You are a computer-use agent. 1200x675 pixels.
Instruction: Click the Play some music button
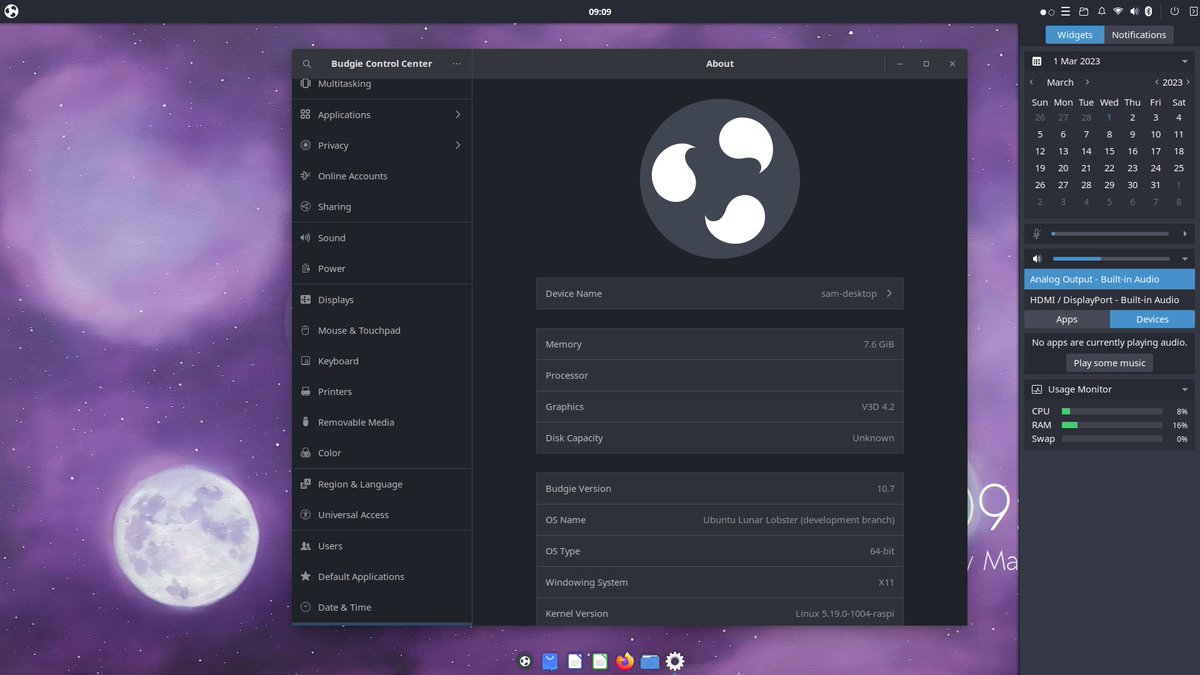pos(1110,363)
